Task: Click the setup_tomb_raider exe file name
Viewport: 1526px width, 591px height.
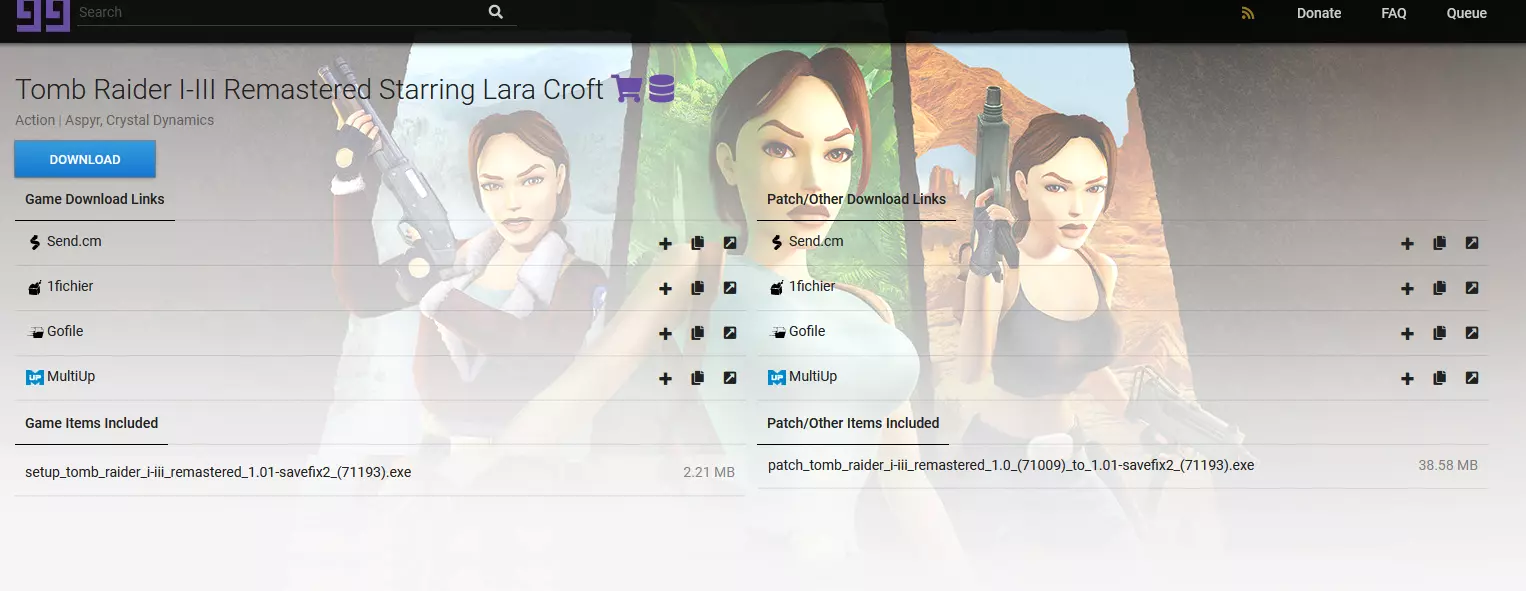Action: coord(218,472)
